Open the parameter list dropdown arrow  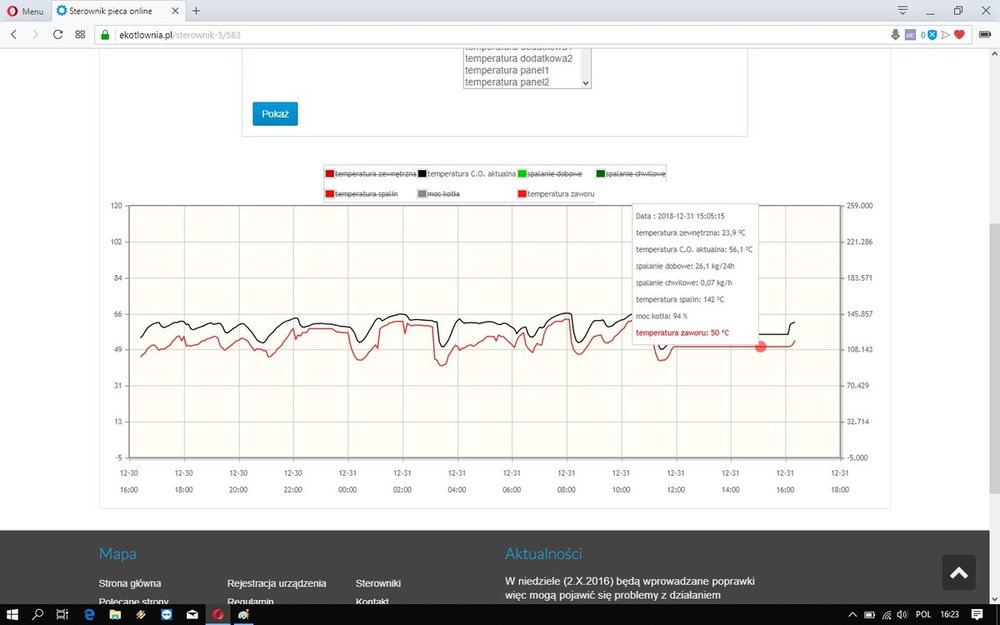coord(585,82)
